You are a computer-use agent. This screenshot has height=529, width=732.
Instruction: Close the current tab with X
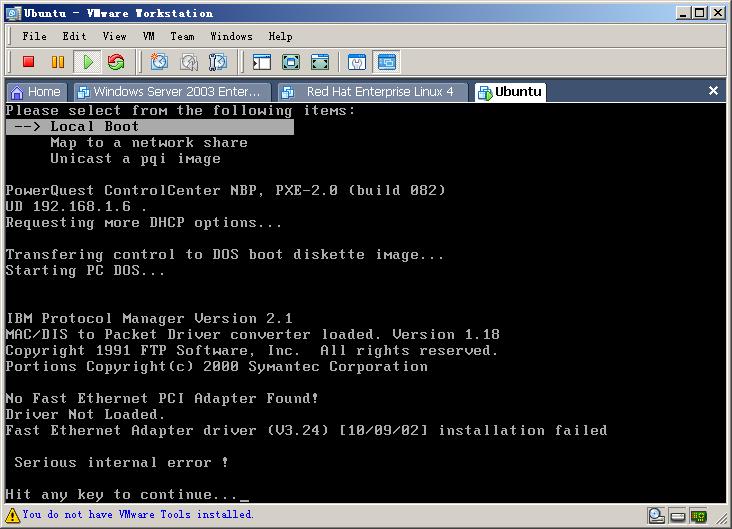[713, 91]
